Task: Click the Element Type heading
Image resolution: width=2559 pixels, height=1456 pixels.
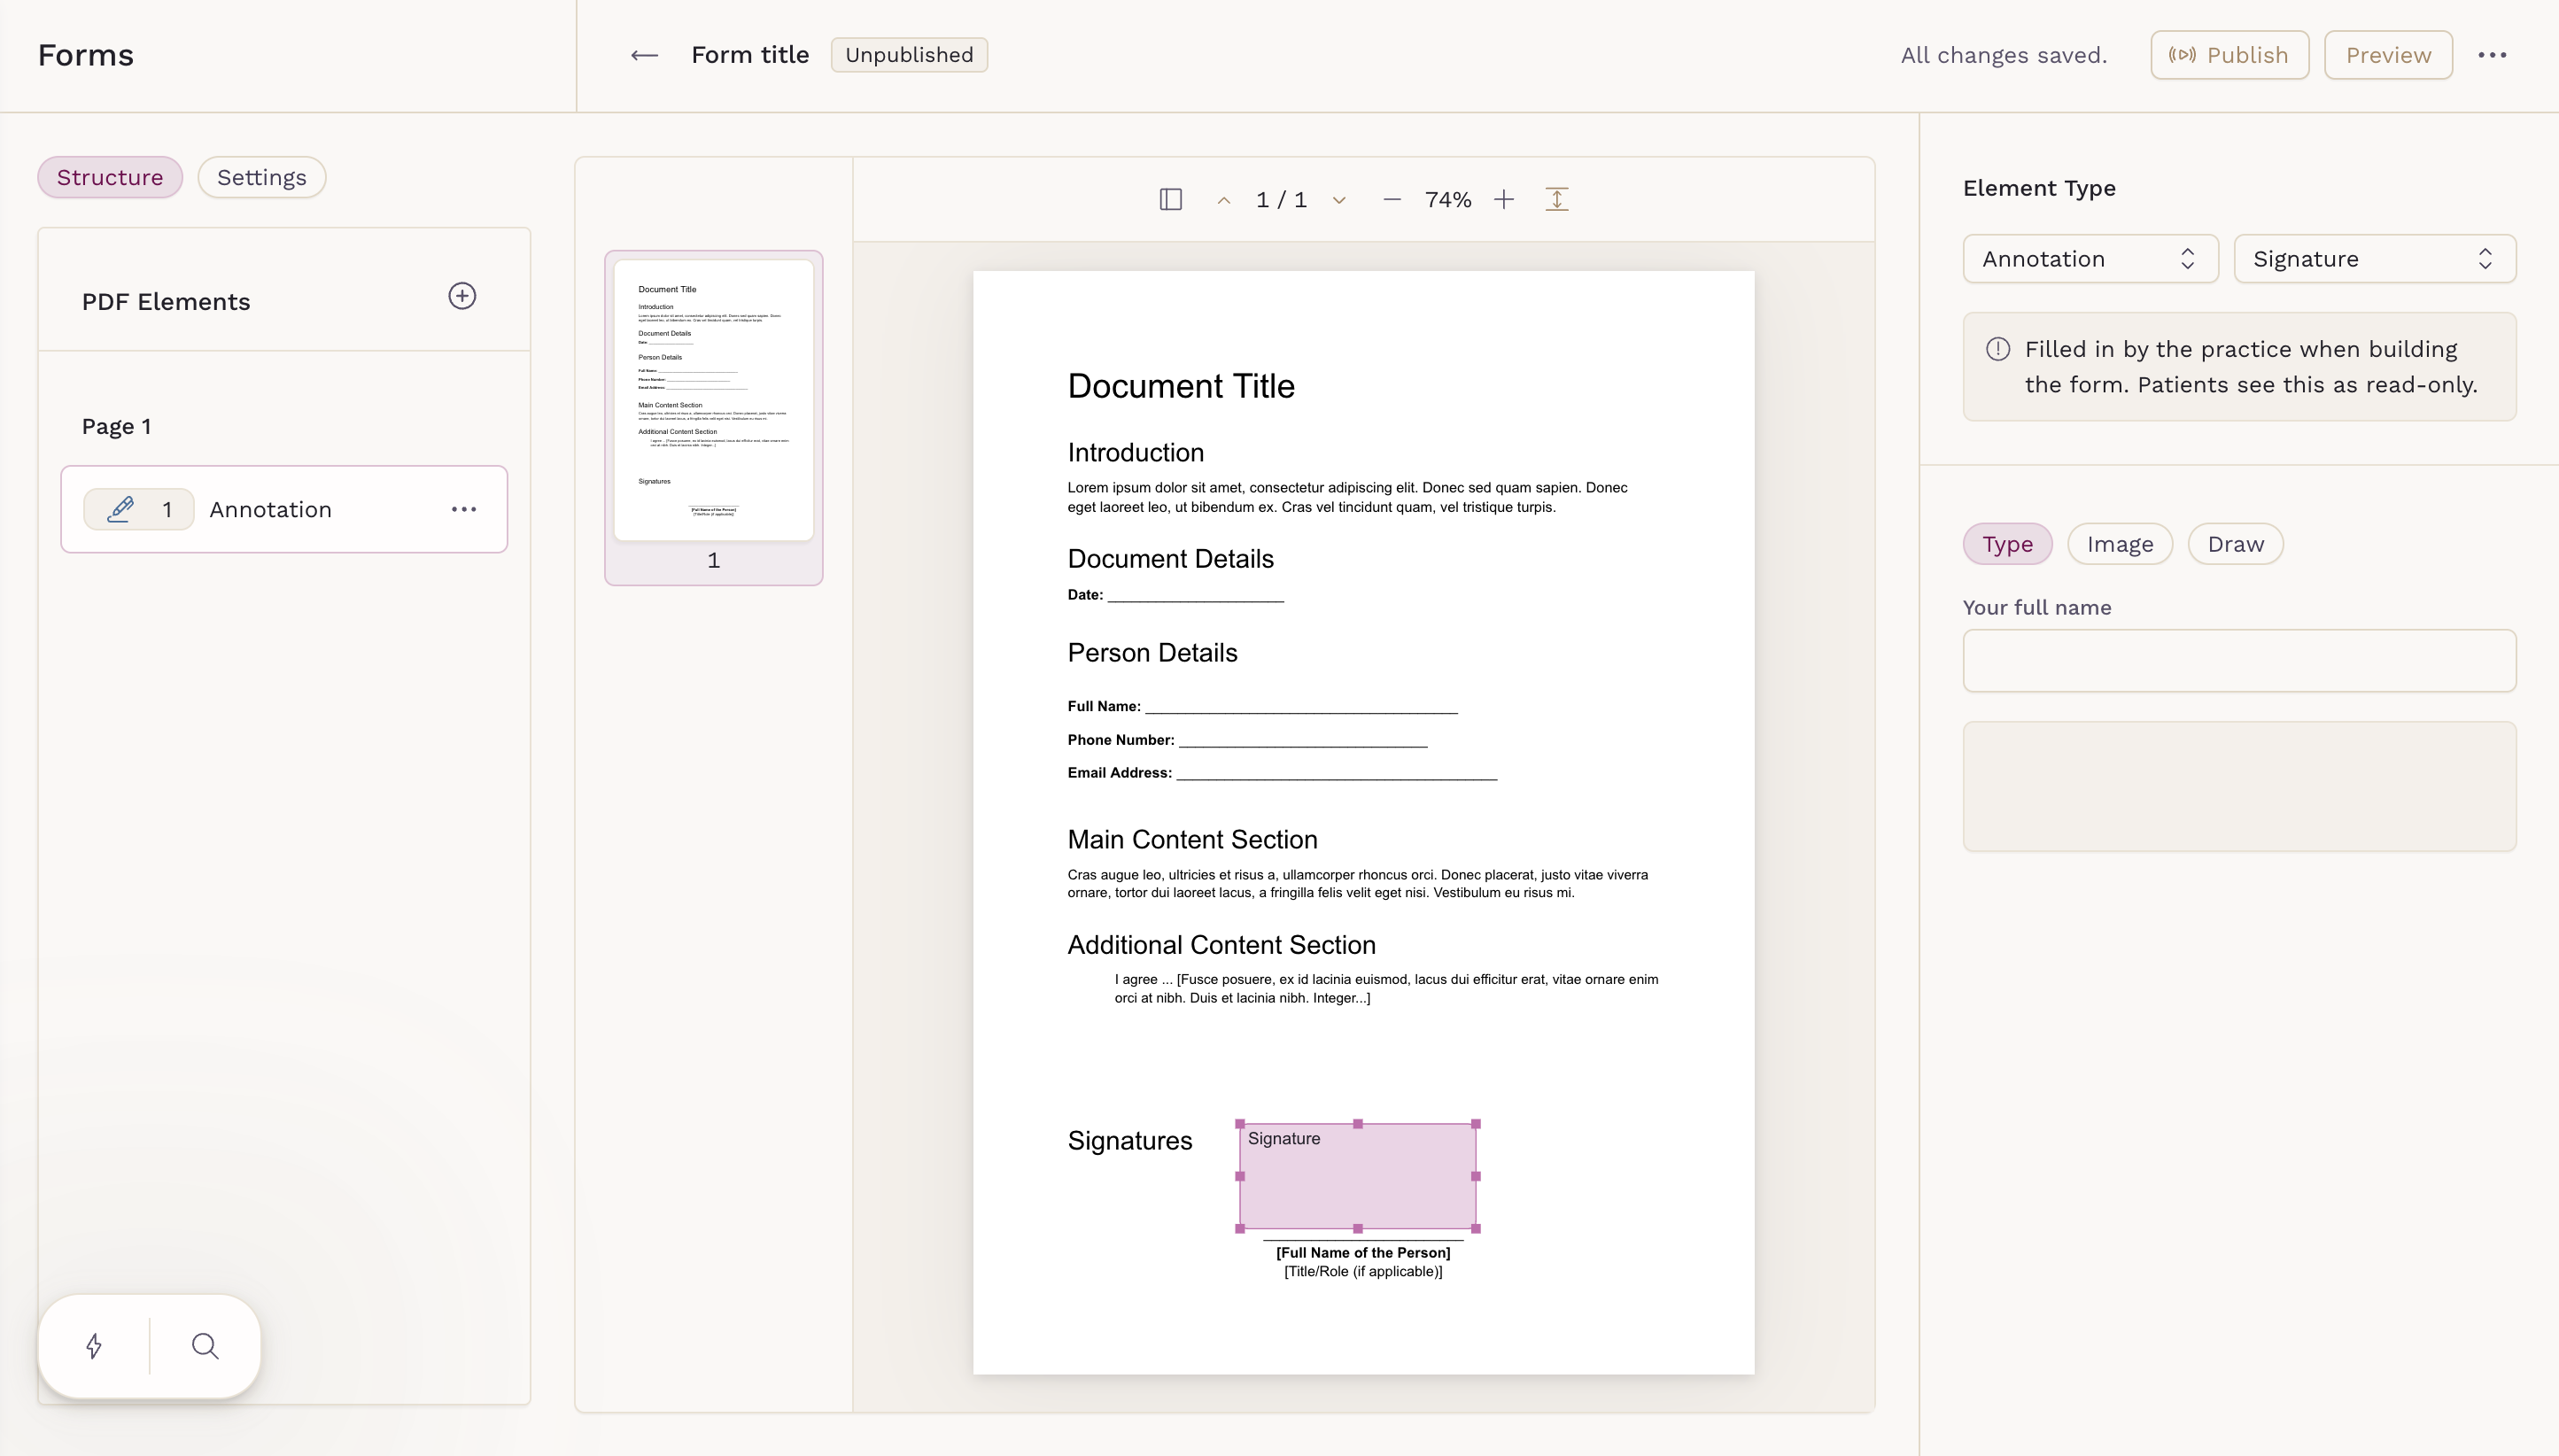Action: [x=2038, y=188]
